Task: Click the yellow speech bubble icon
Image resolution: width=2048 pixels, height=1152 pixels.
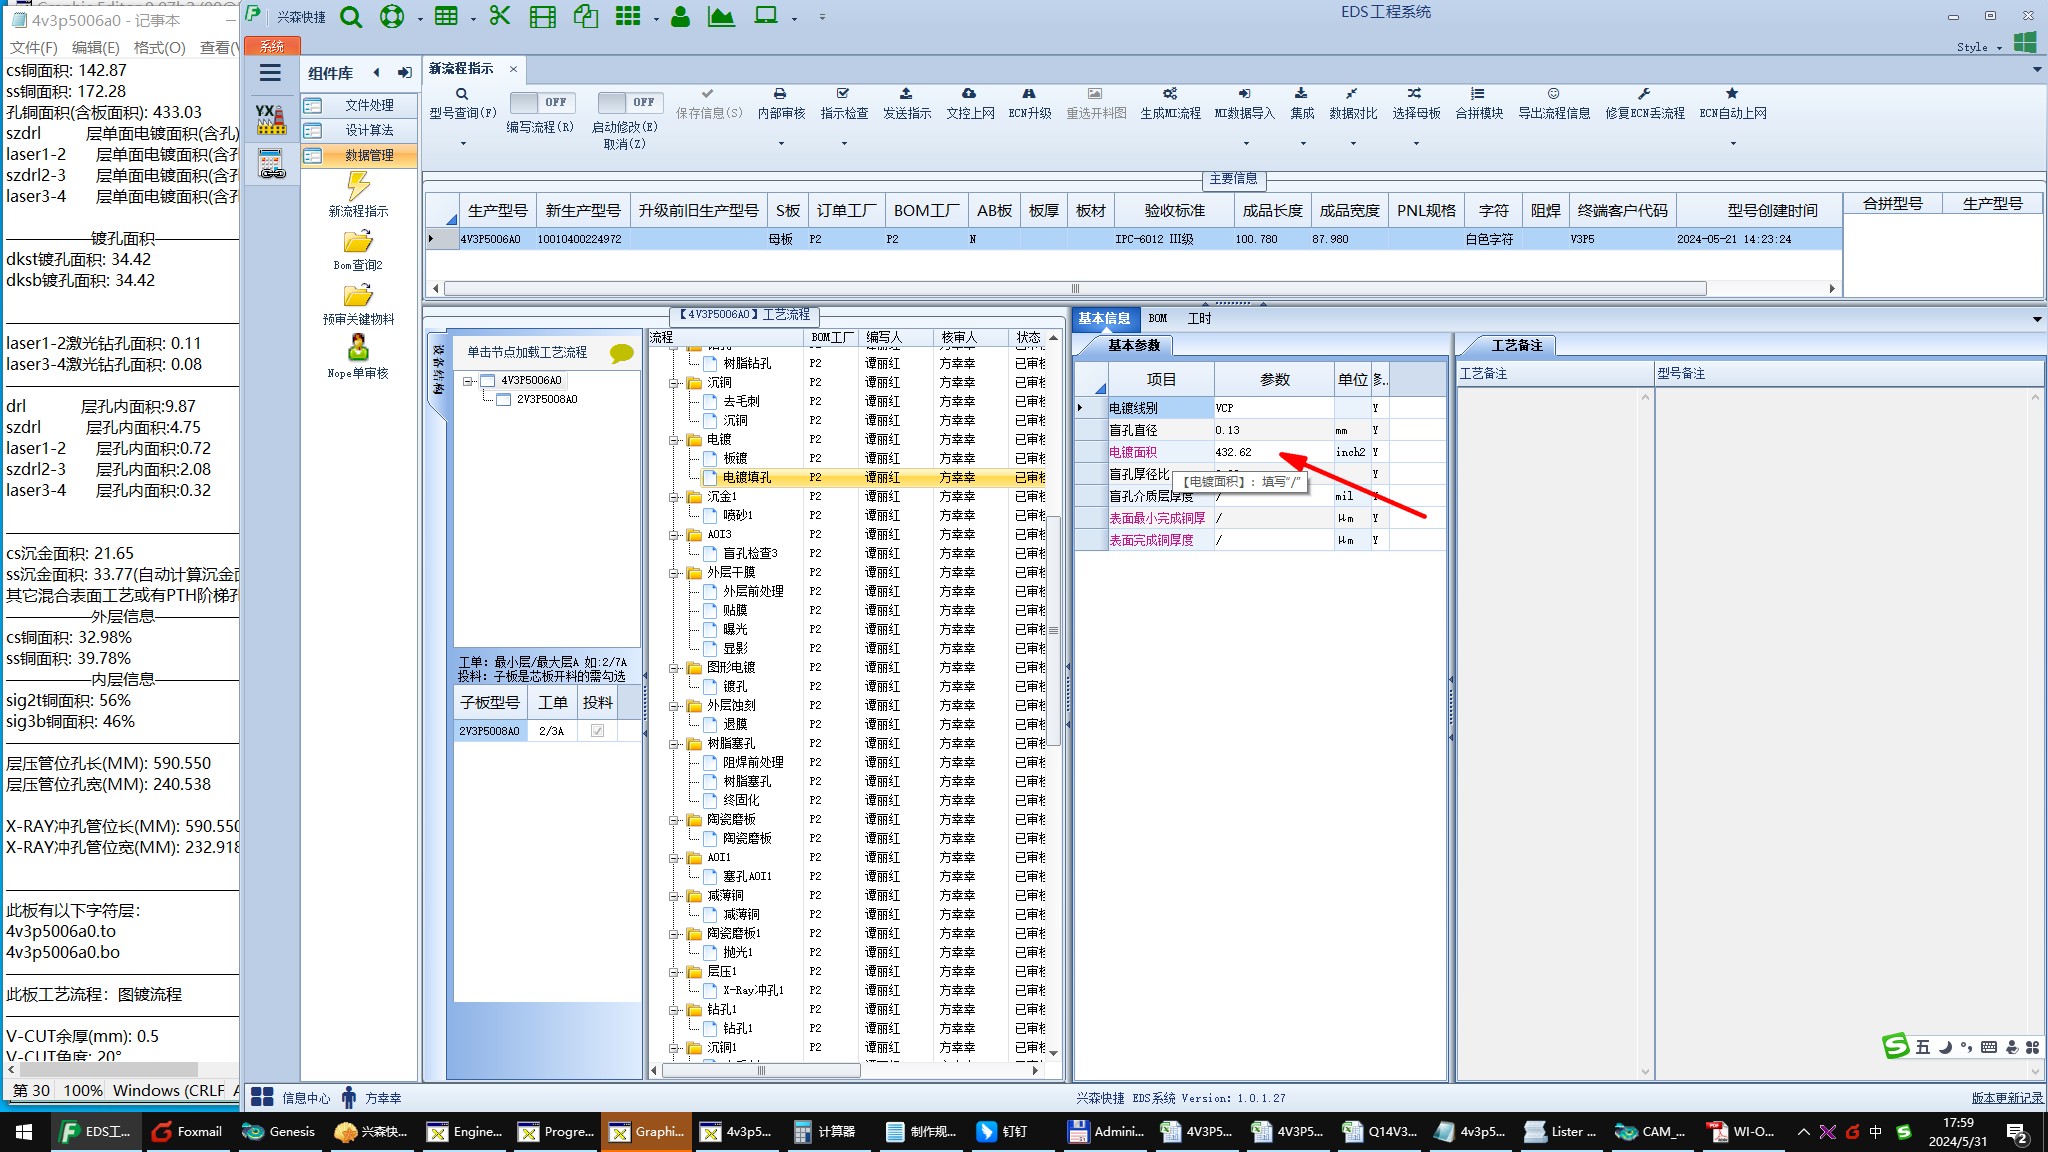Action: (x=621, y=353)
